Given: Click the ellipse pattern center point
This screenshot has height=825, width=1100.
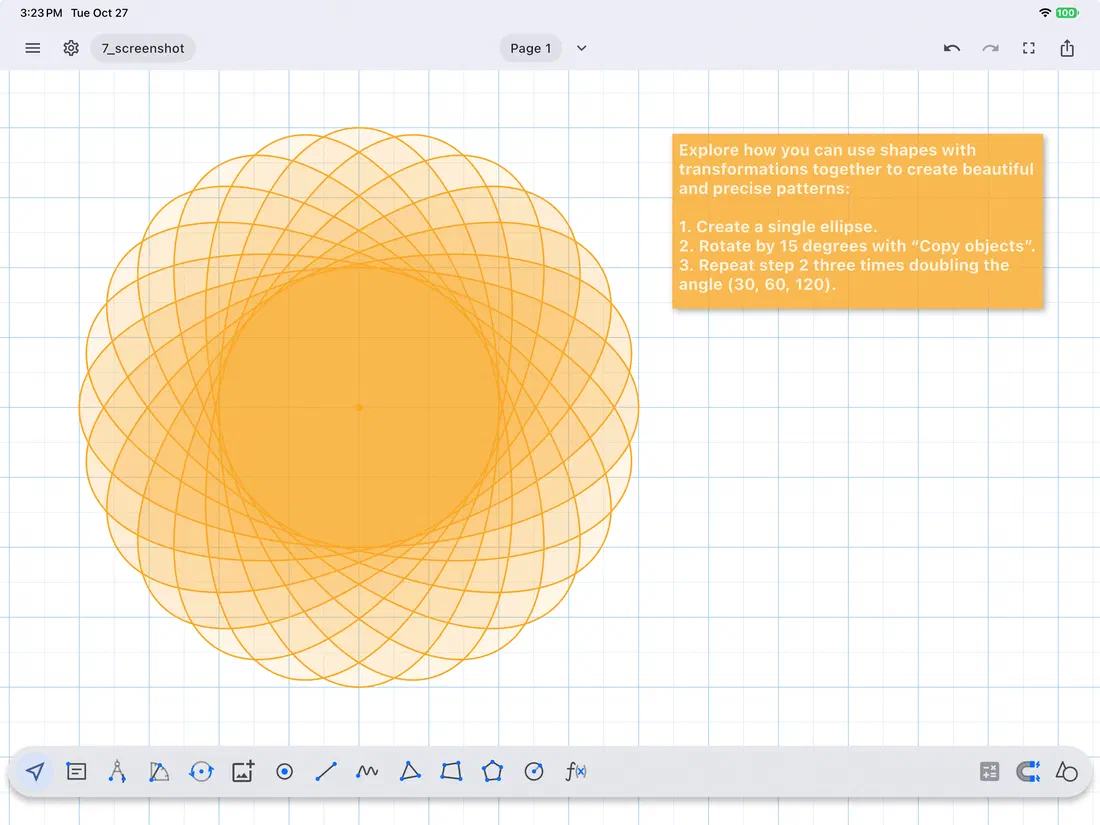Looking at the screenshot, I should click(359, 408).
